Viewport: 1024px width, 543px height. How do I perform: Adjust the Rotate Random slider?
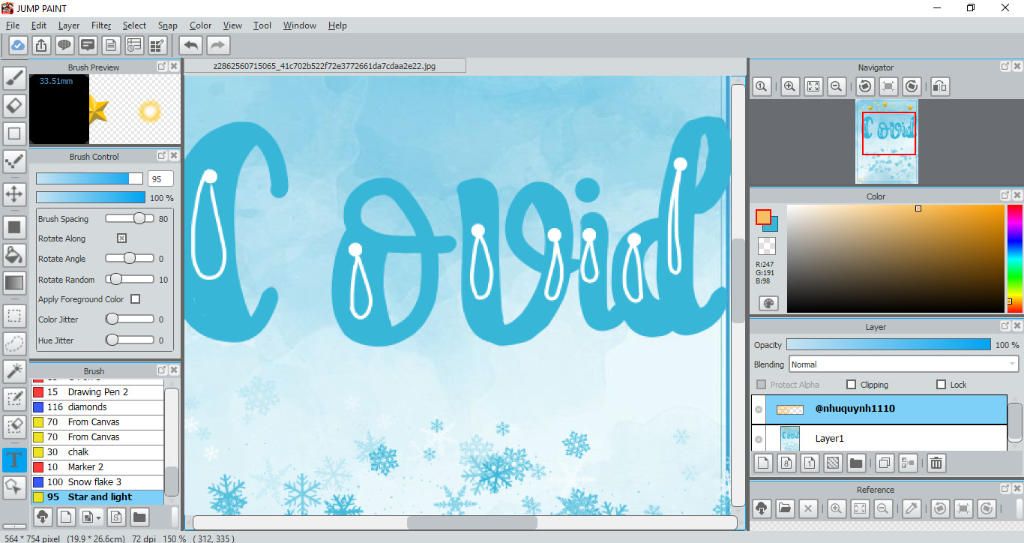coord(129,279)
